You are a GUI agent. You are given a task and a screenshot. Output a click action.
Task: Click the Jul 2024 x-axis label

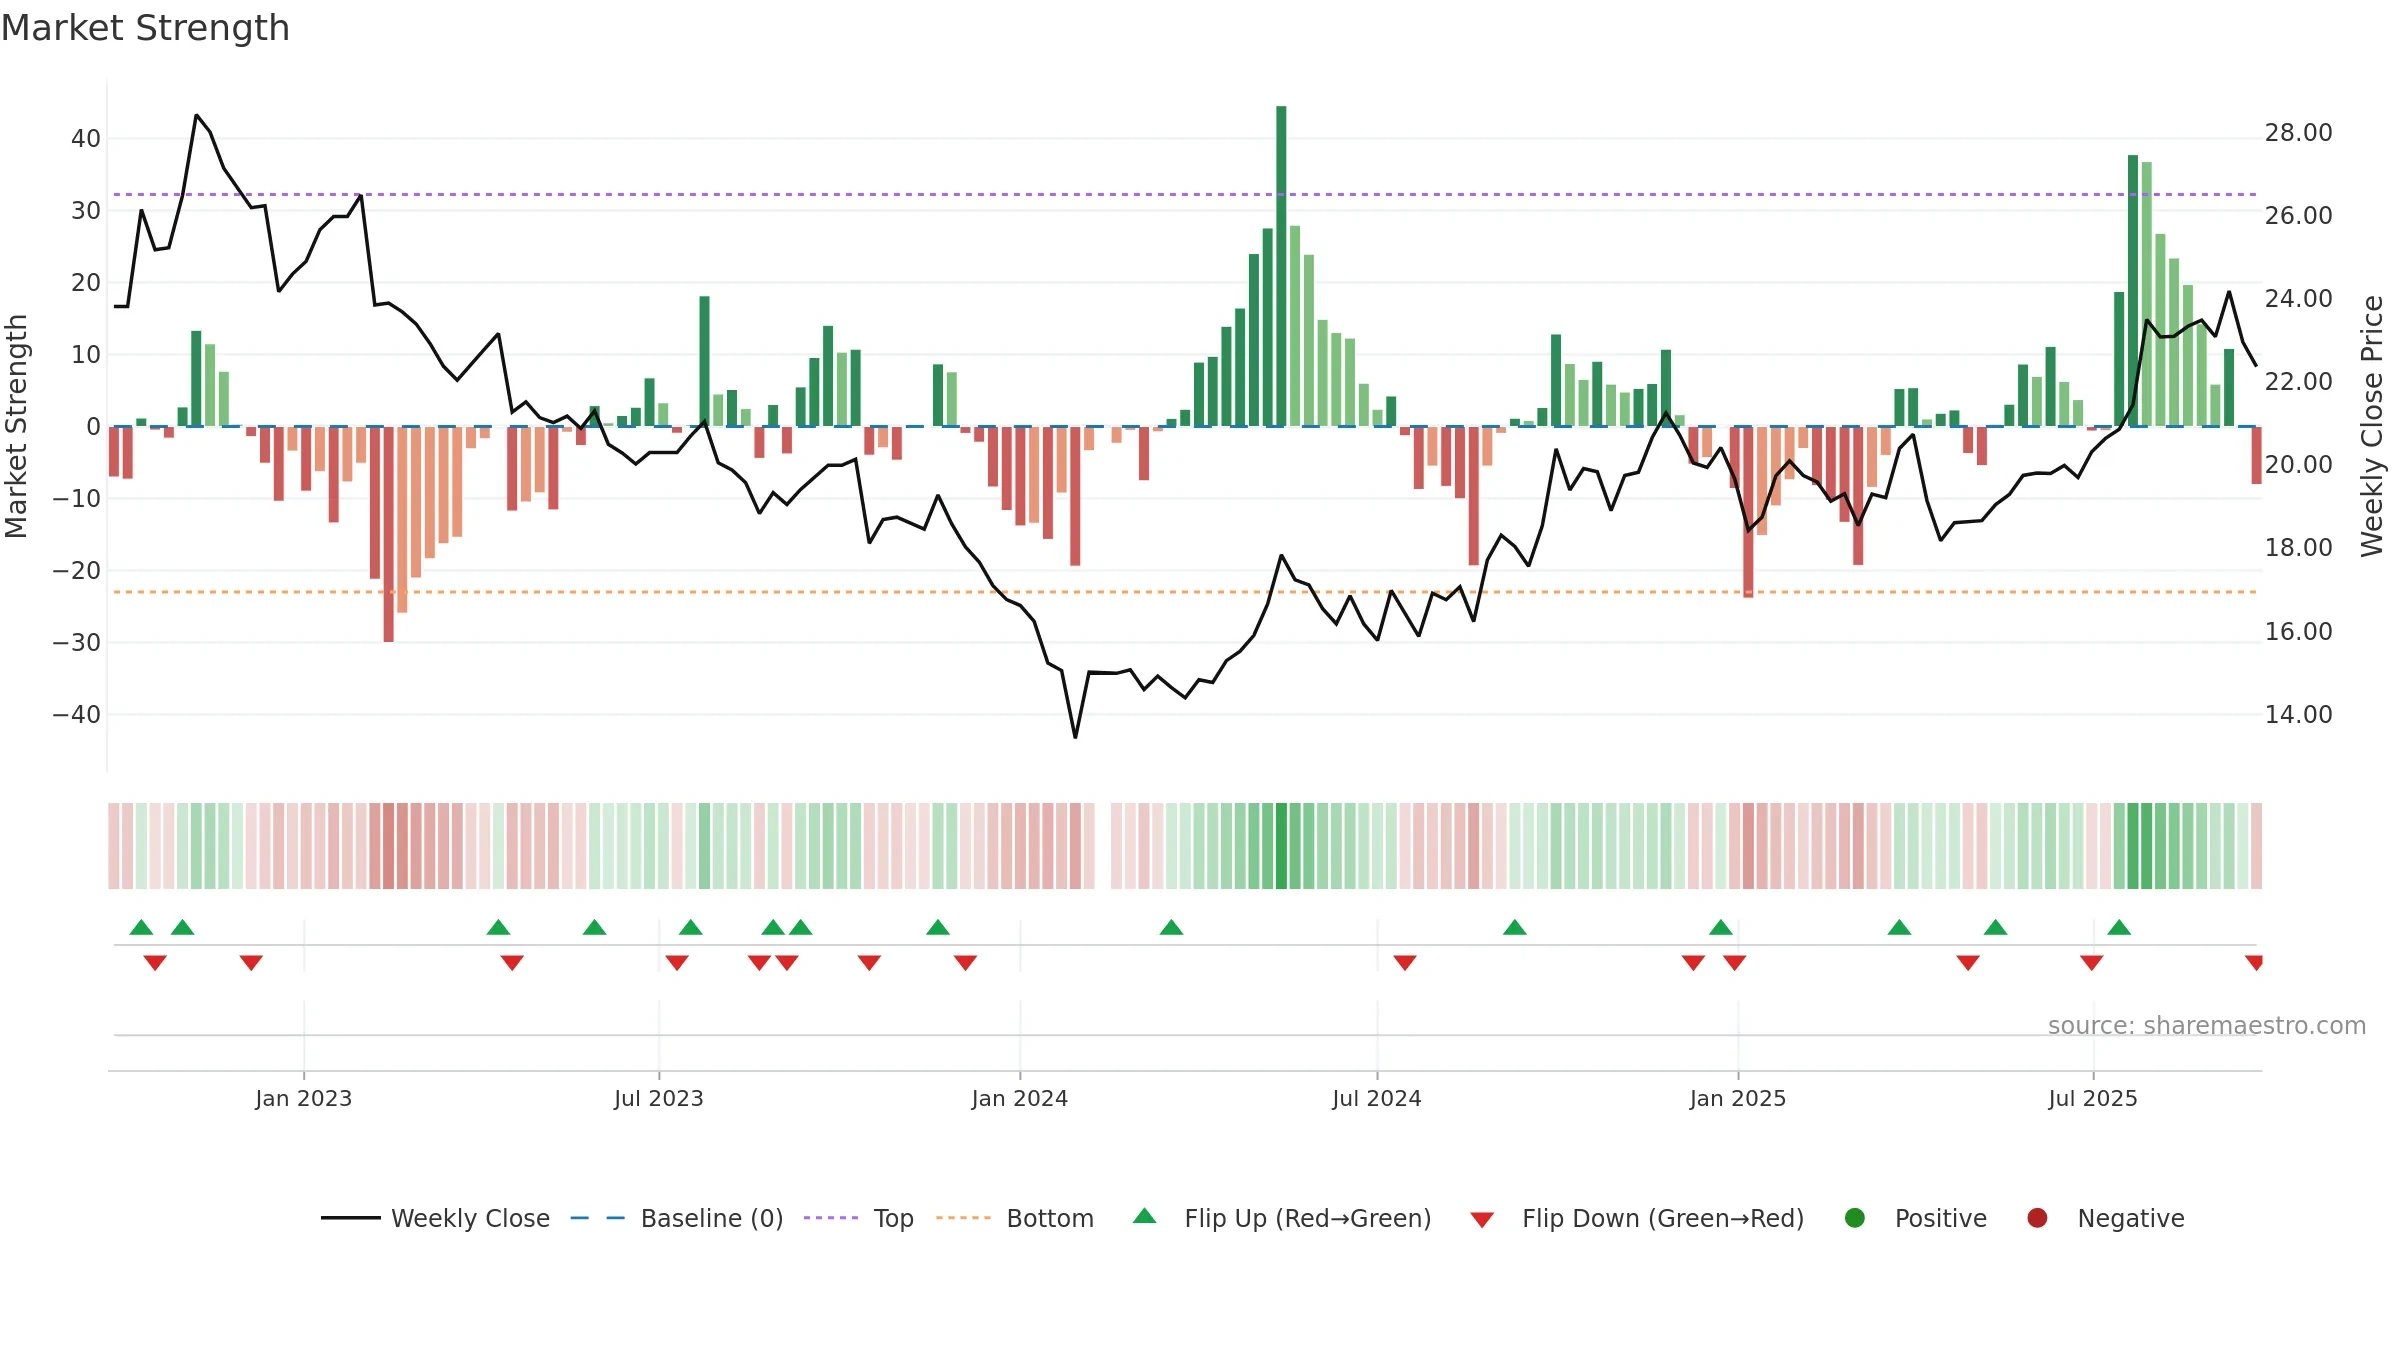tap(1377, 1098)
